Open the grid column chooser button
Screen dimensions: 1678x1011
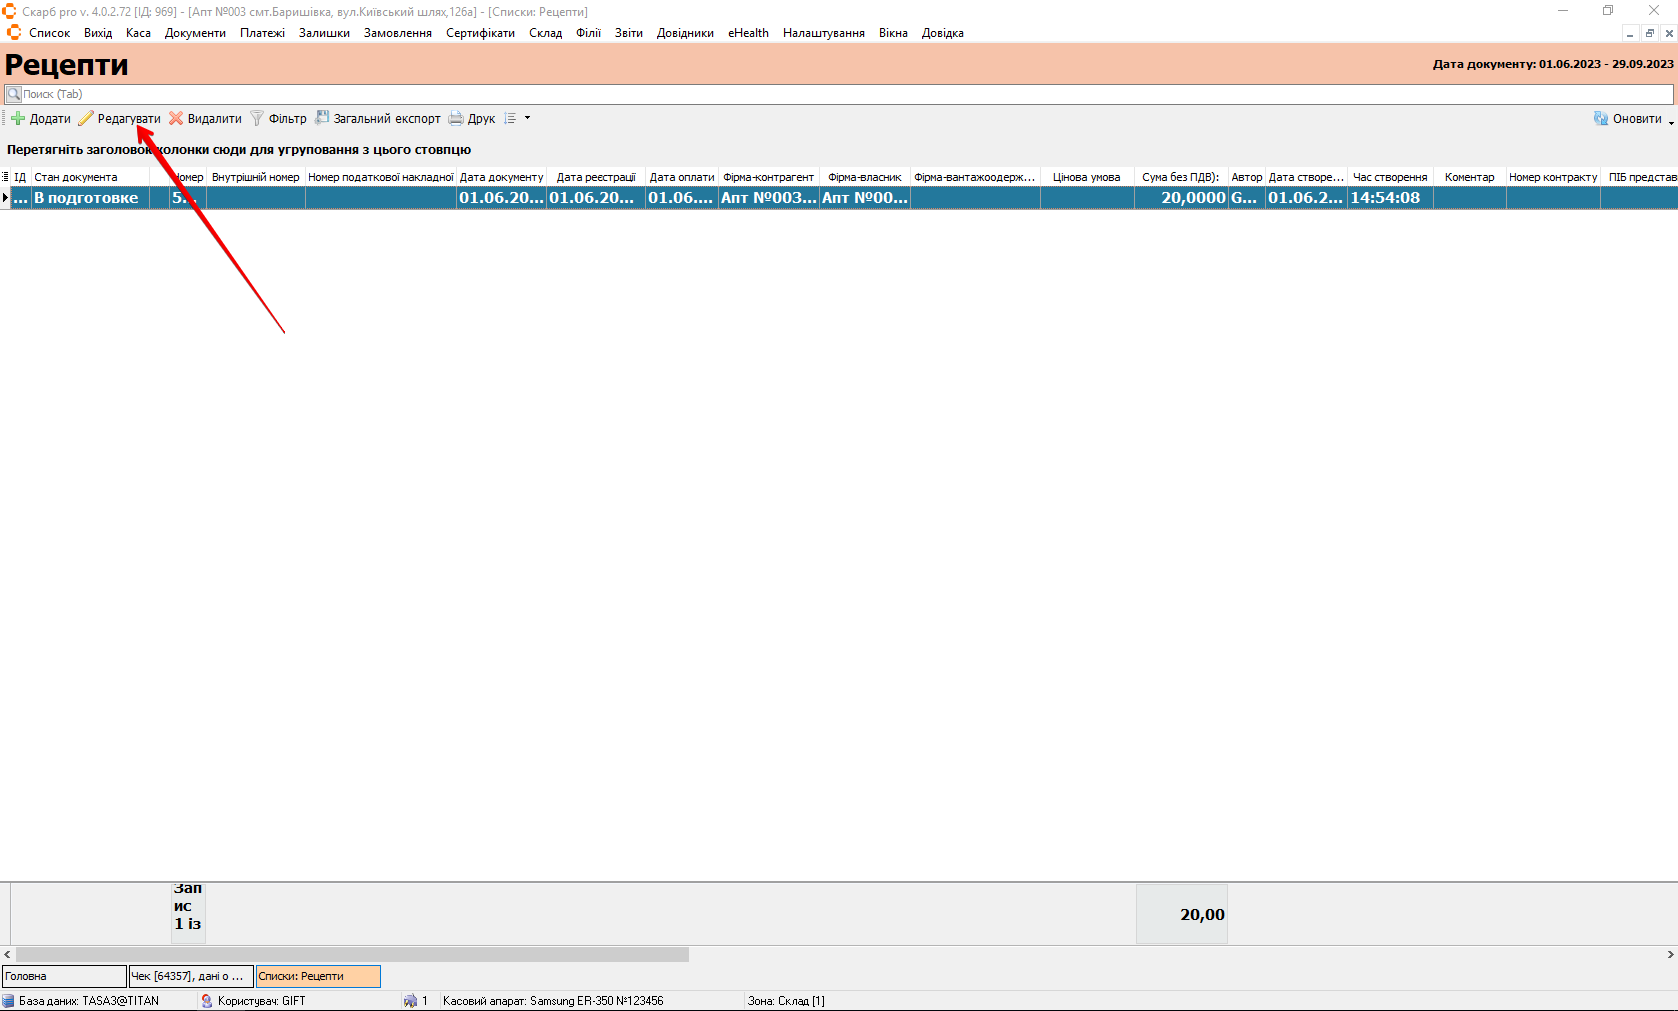pos(5,177)
